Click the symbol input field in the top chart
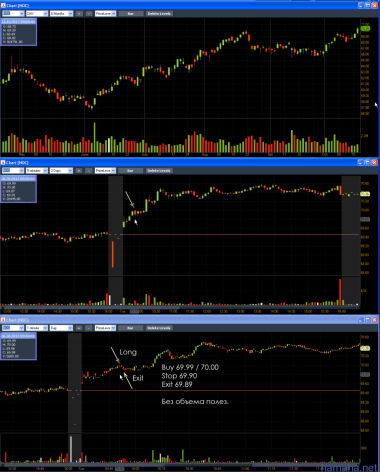Image resolution: width=380 pixels, height=472 pixels. pos(13,14)
